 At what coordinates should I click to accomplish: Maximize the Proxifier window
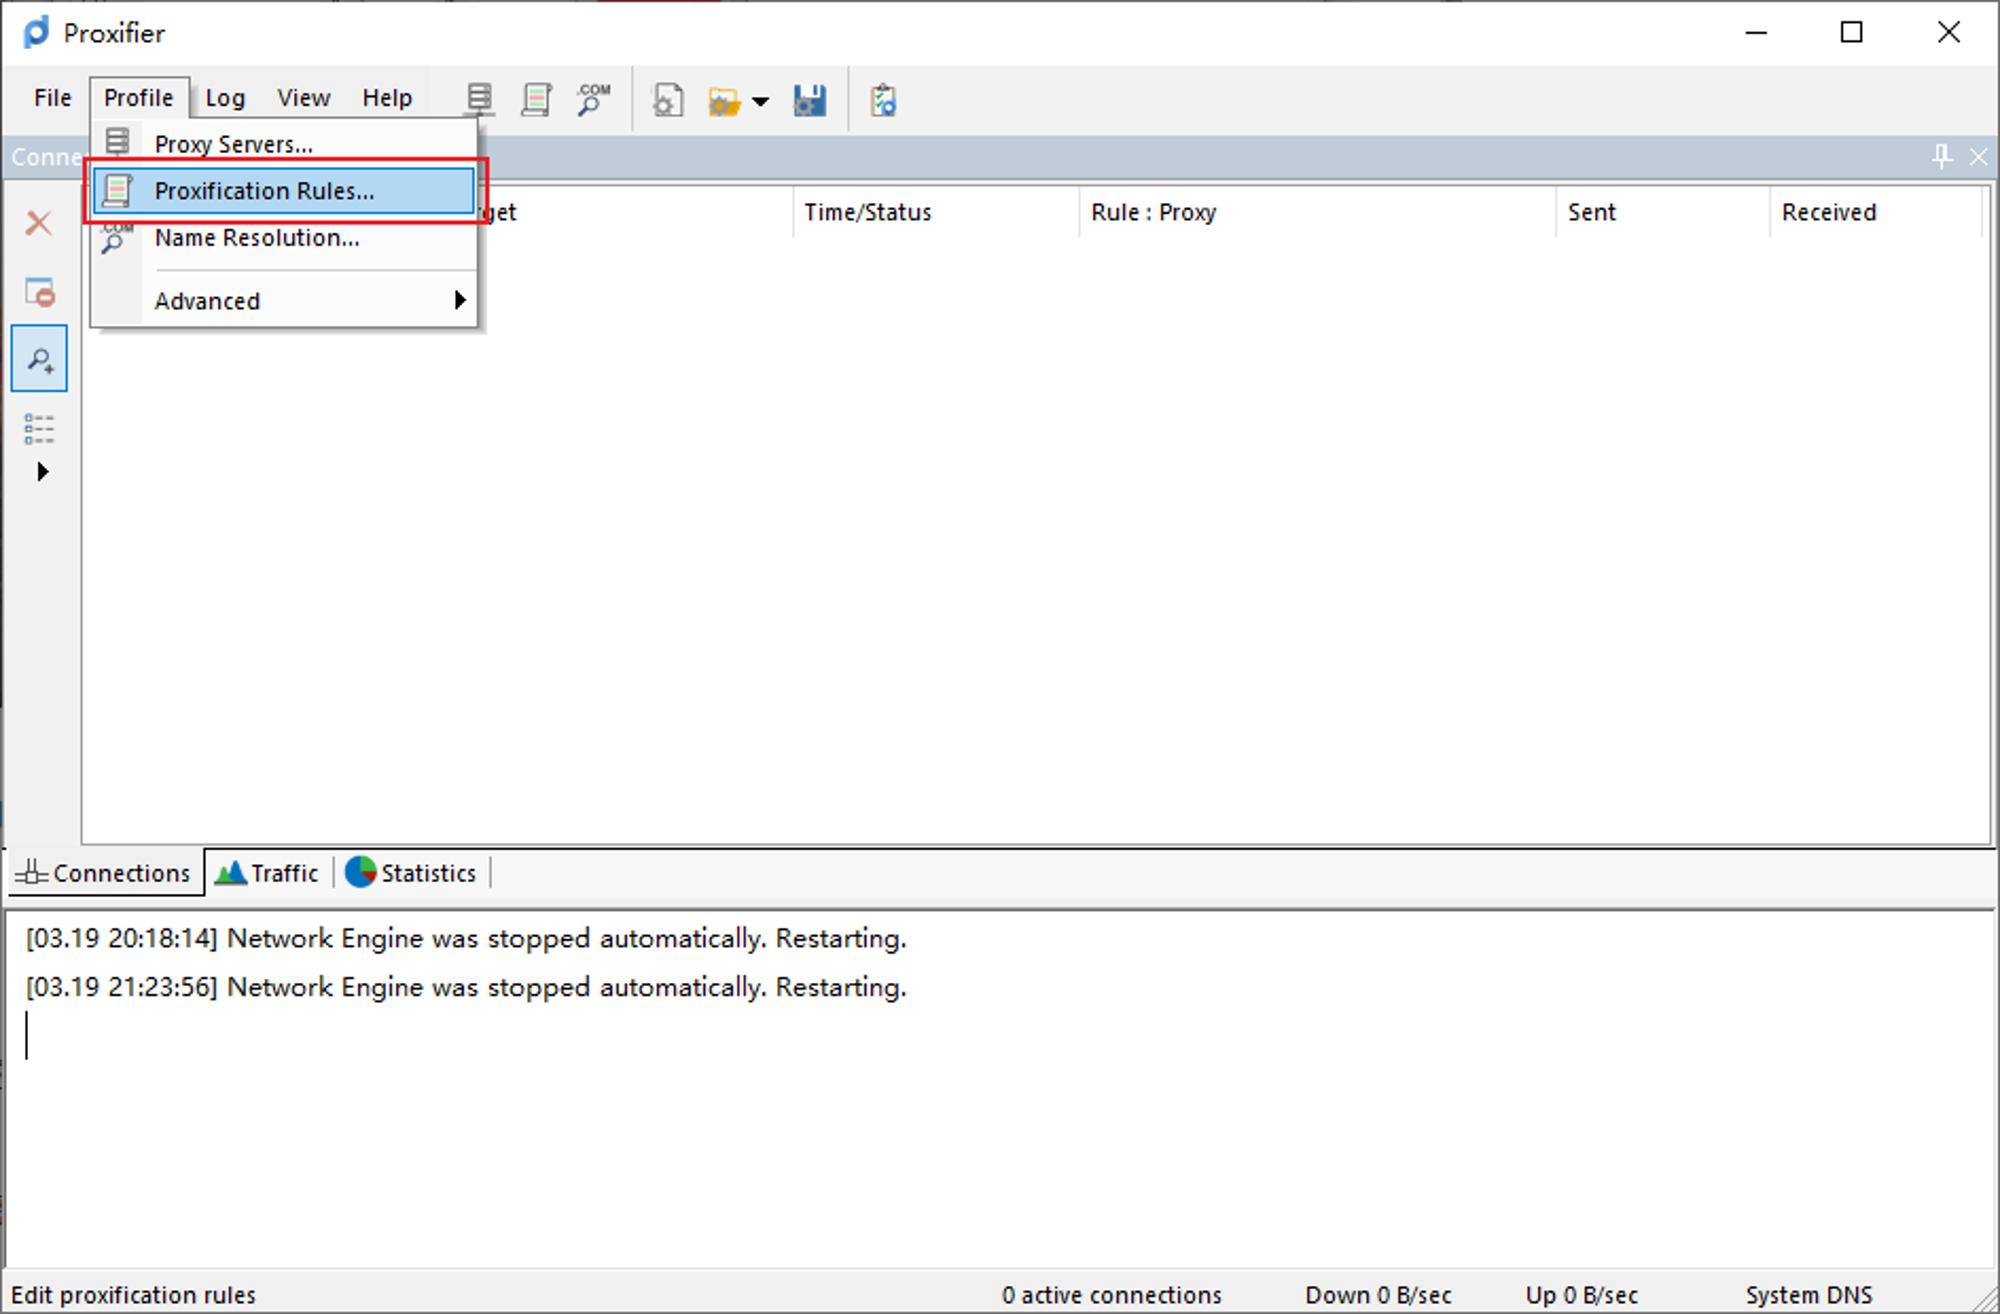tap(1852, 32)
